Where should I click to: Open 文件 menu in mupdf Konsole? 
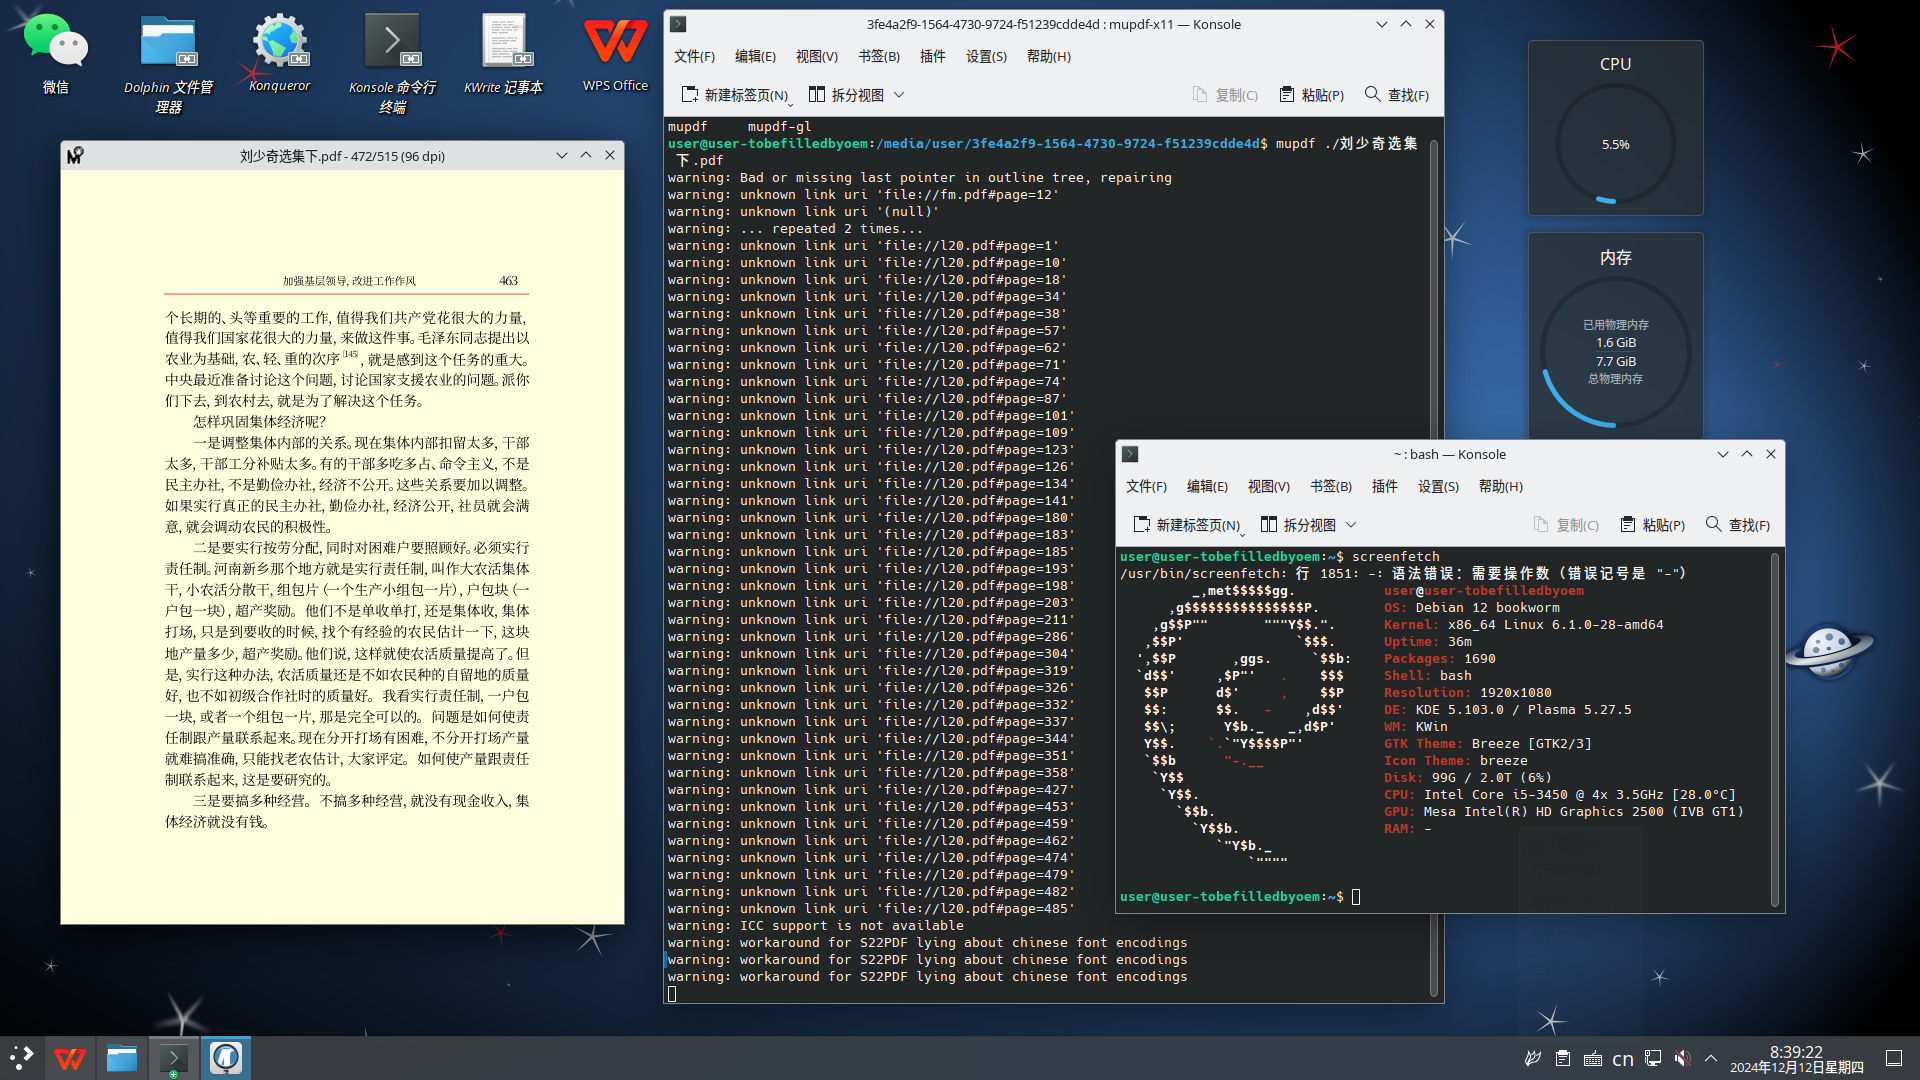point(694,57)
